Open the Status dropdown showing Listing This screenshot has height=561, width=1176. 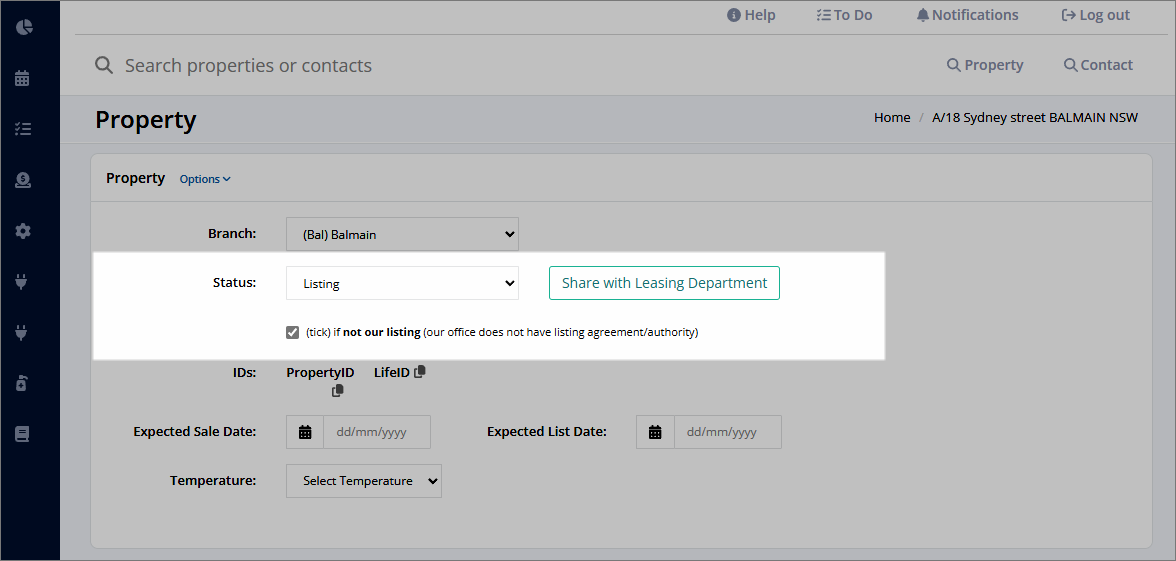[x=402, y=284]
